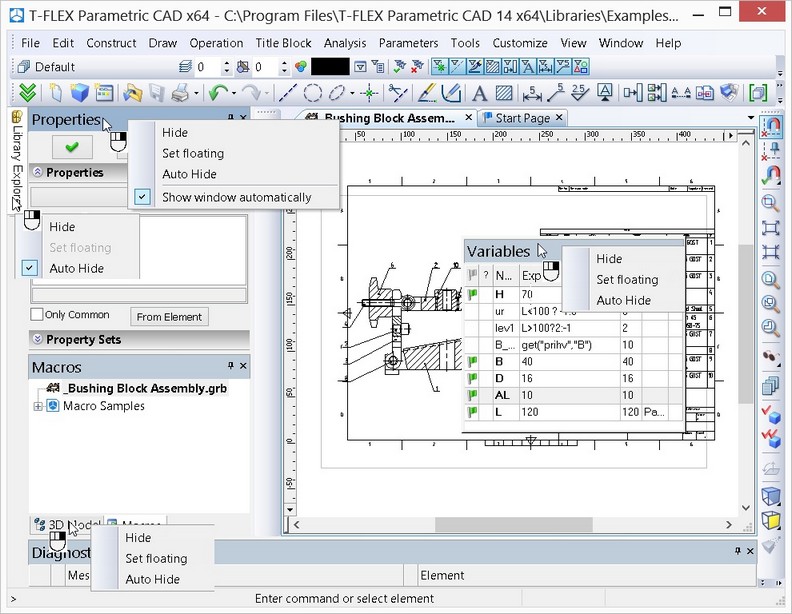The height and width of the screenshot is (614, 792).
Task: Pin the Diagnostics panel
Action: click(738, 551)
